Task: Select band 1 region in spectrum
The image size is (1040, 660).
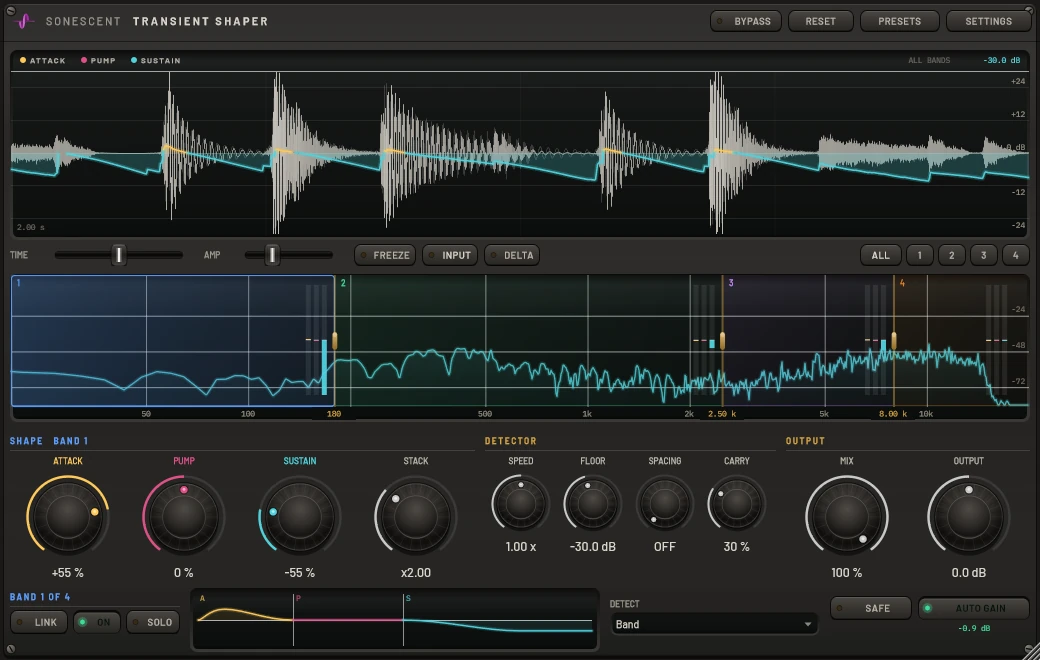Action: [x=172, y=340]
